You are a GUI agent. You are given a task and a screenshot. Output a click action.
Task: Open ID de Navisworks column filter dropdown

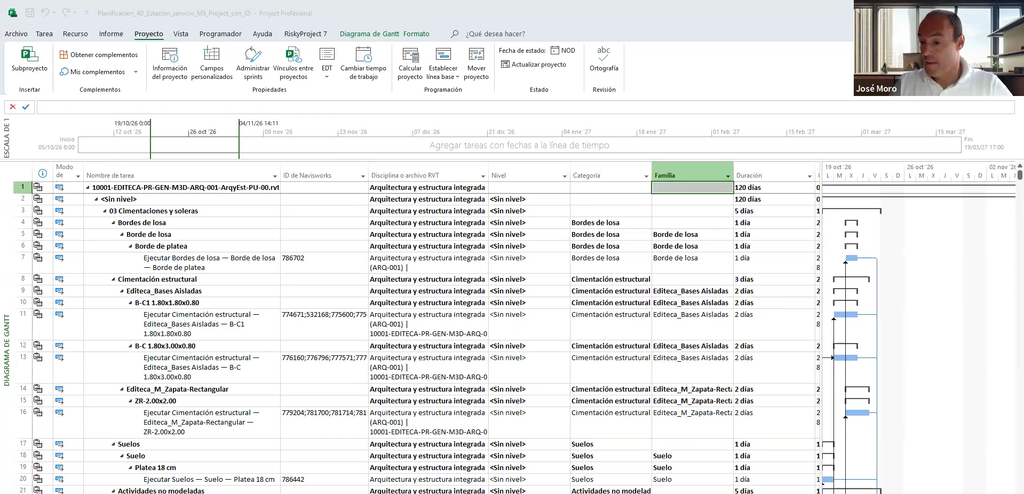coord(363,176)
